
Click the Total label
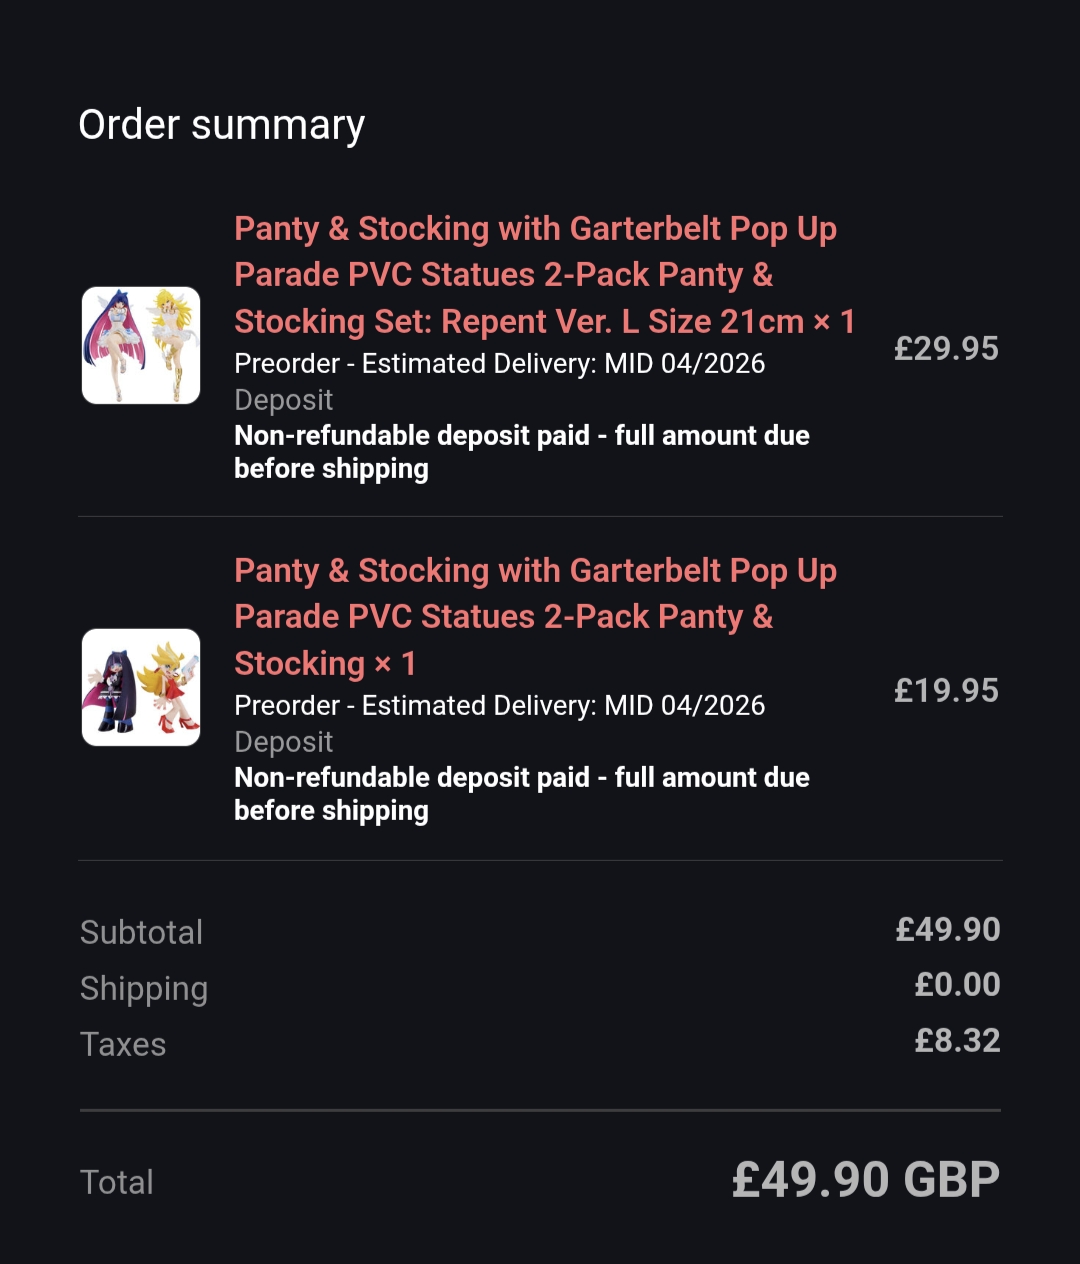click(x=117, y=1182)
